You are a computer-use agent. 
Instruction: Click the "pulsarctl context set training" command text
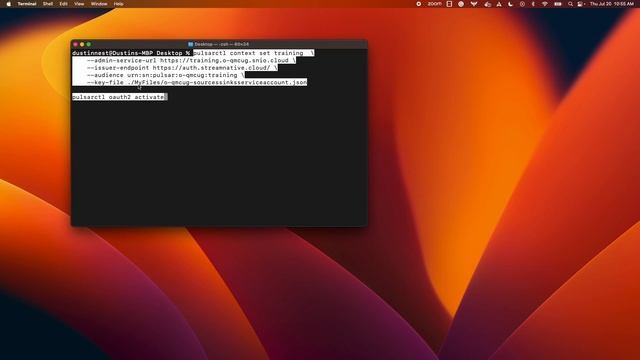pyautogui.click(x=249, y=53)
